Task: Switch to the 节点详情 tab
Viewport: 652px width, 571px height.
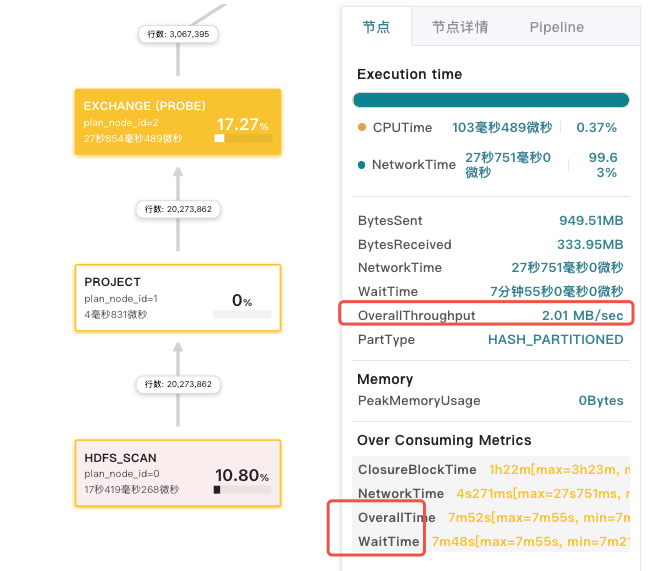Action: coord(460,27)
